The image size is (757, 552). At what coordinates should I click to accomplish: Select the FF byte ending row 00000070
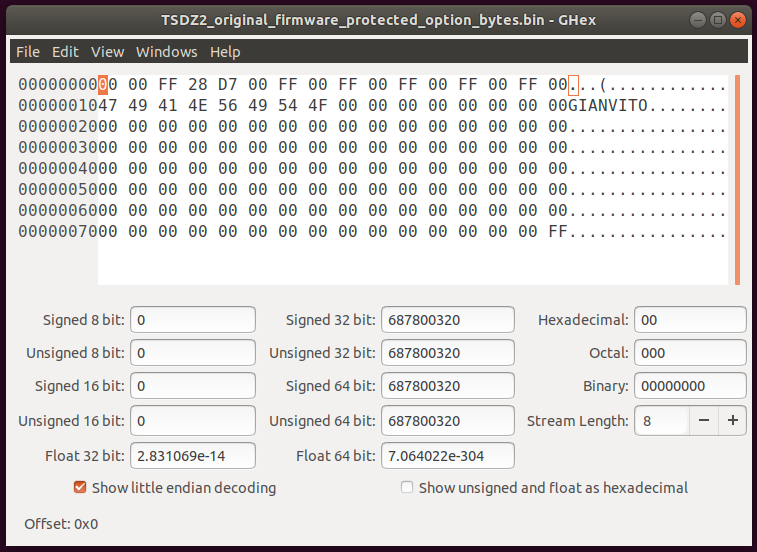point(558,231)
